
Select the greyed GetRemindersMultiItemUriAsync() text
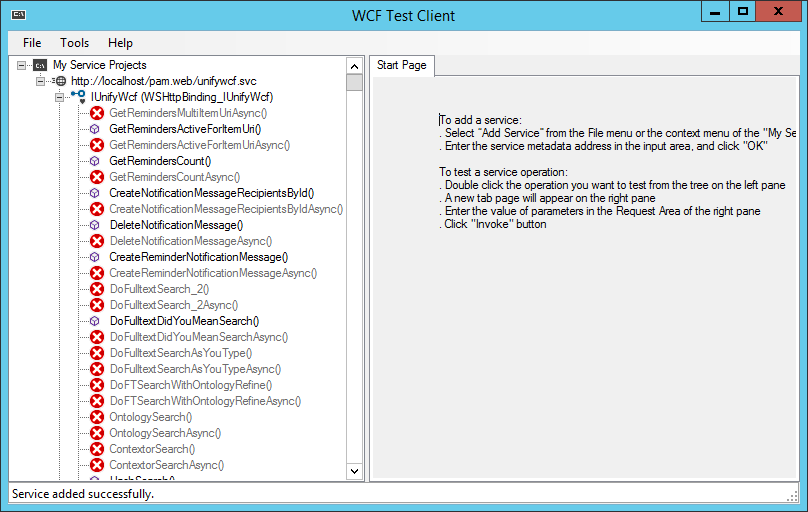point(188,113)
